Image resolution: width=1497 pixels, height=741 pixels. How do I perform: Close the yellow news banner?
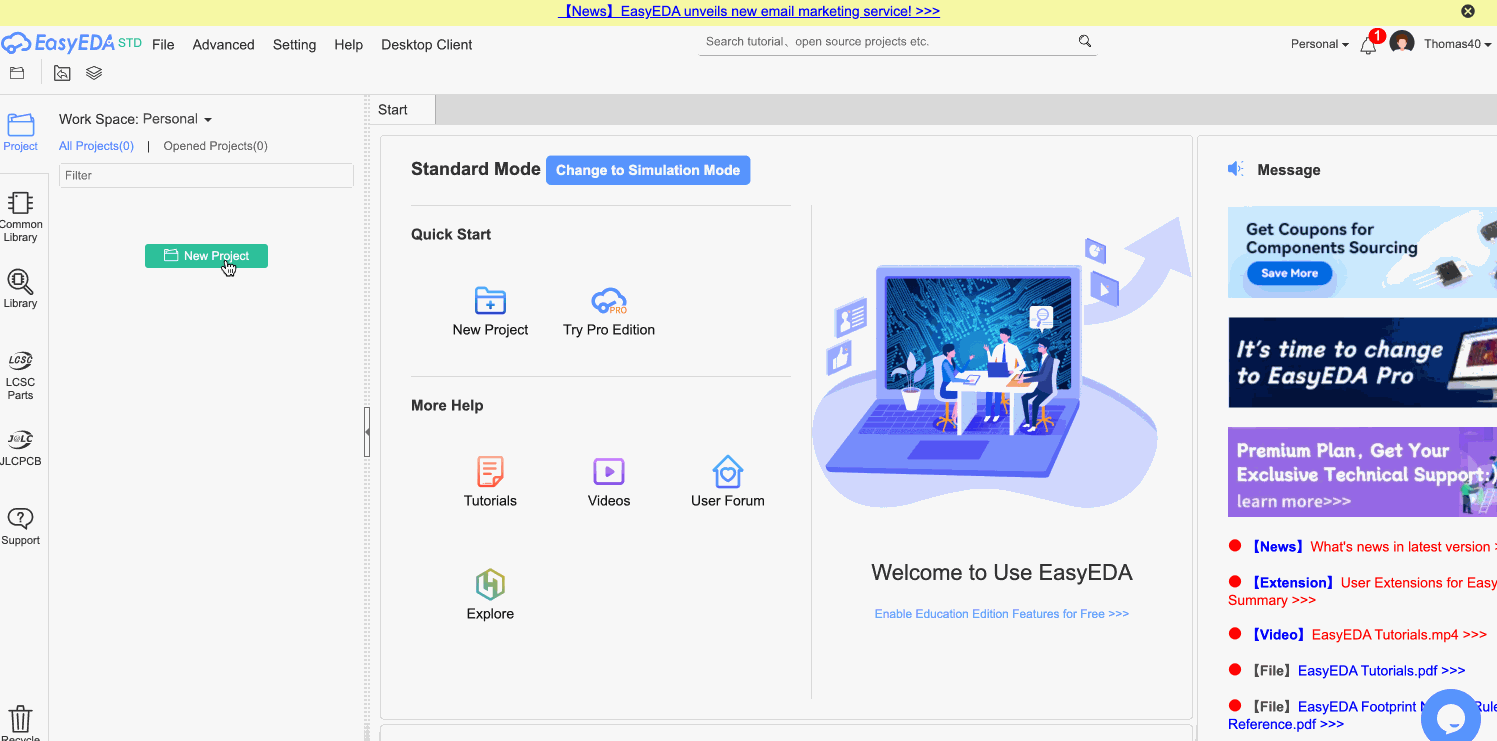(x=1468, y=11)
